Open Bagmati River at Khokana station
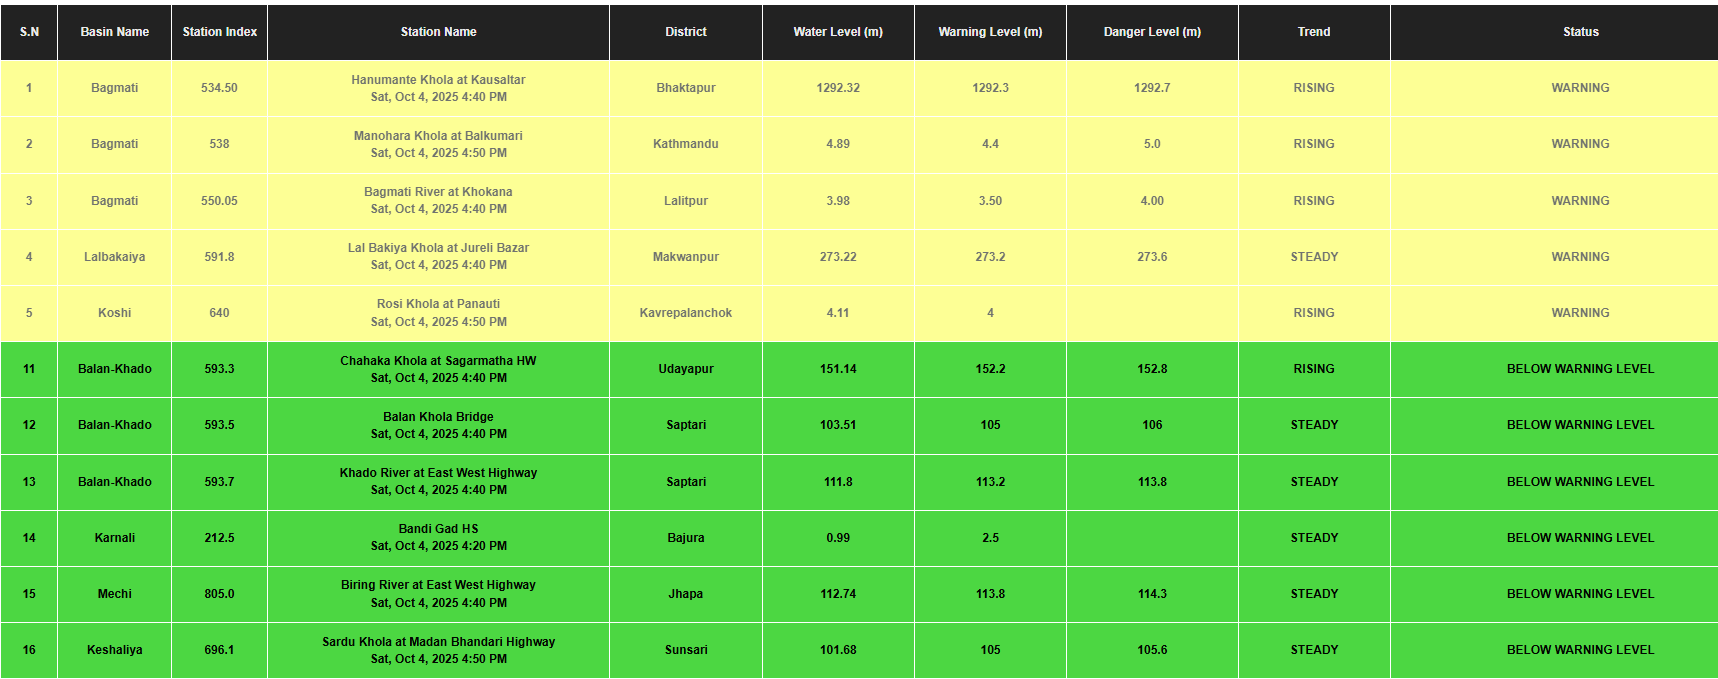Viewport: 1718px width, 679px height. click(x=438, y=192)
